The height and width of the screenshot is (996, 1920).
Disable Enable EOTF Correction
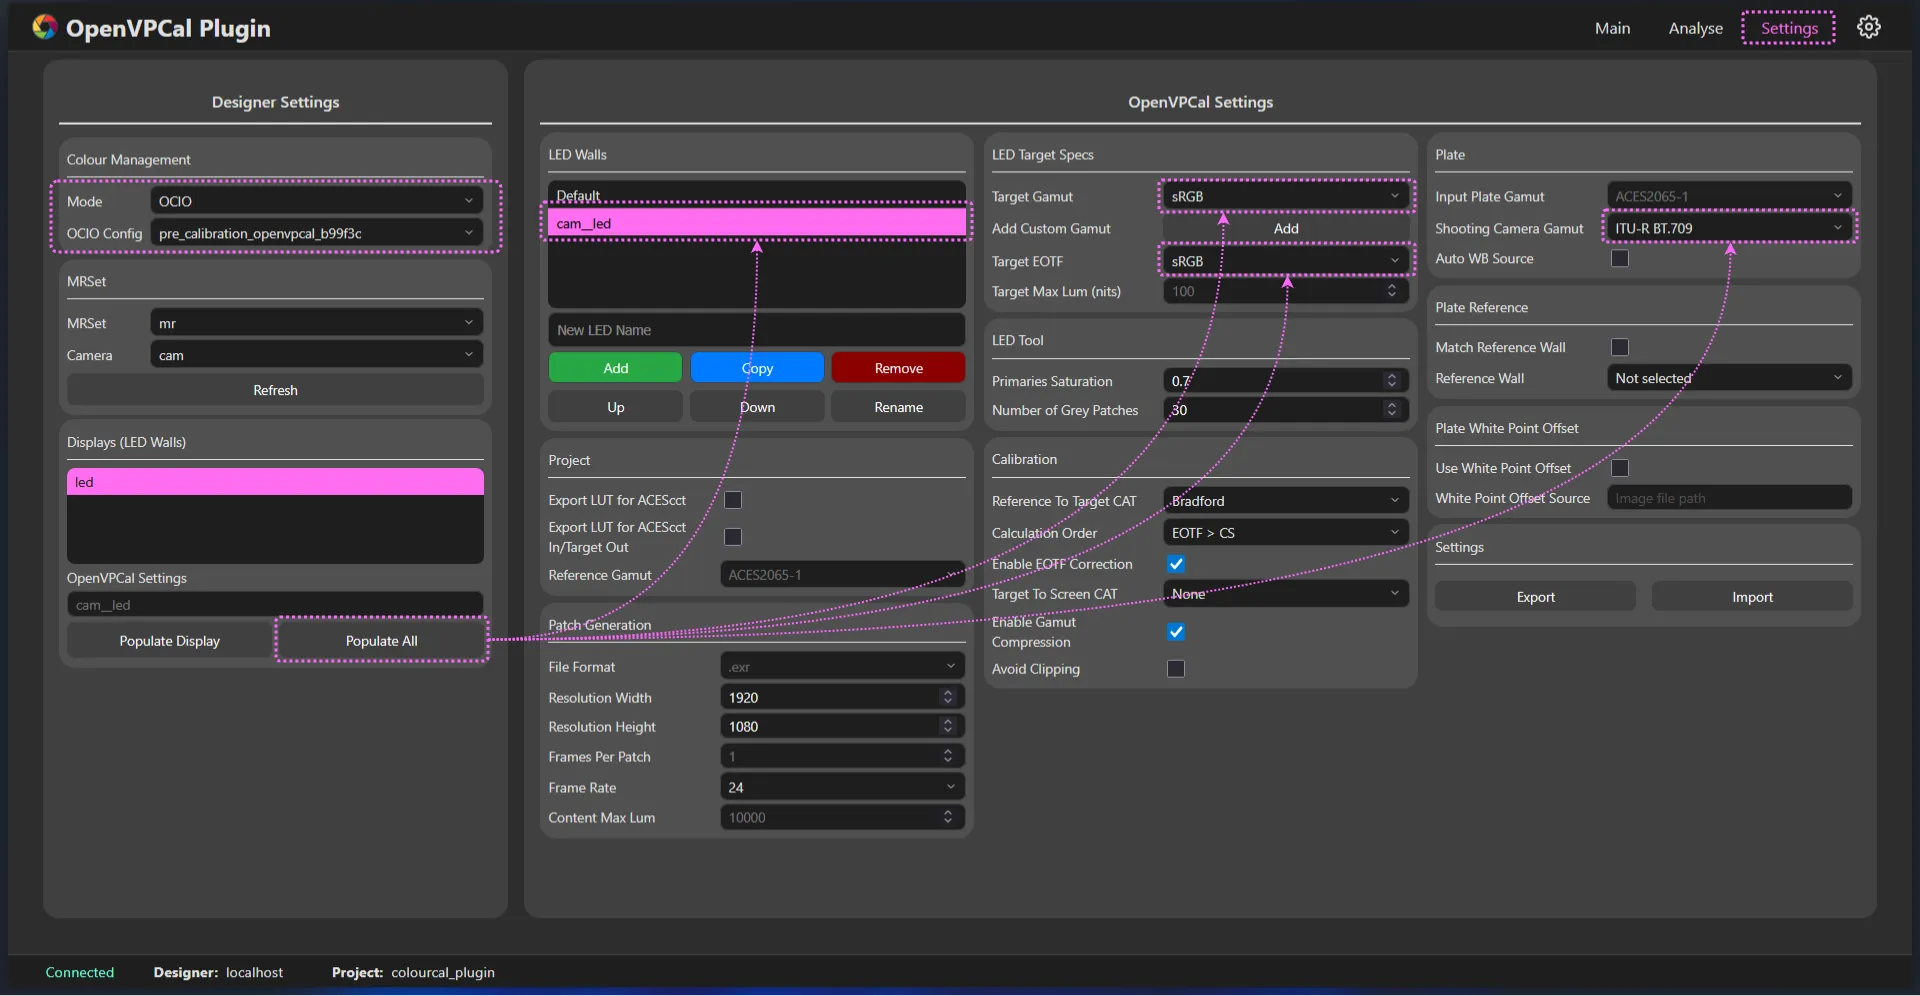pyautogui.click(x=1175, y=564)
